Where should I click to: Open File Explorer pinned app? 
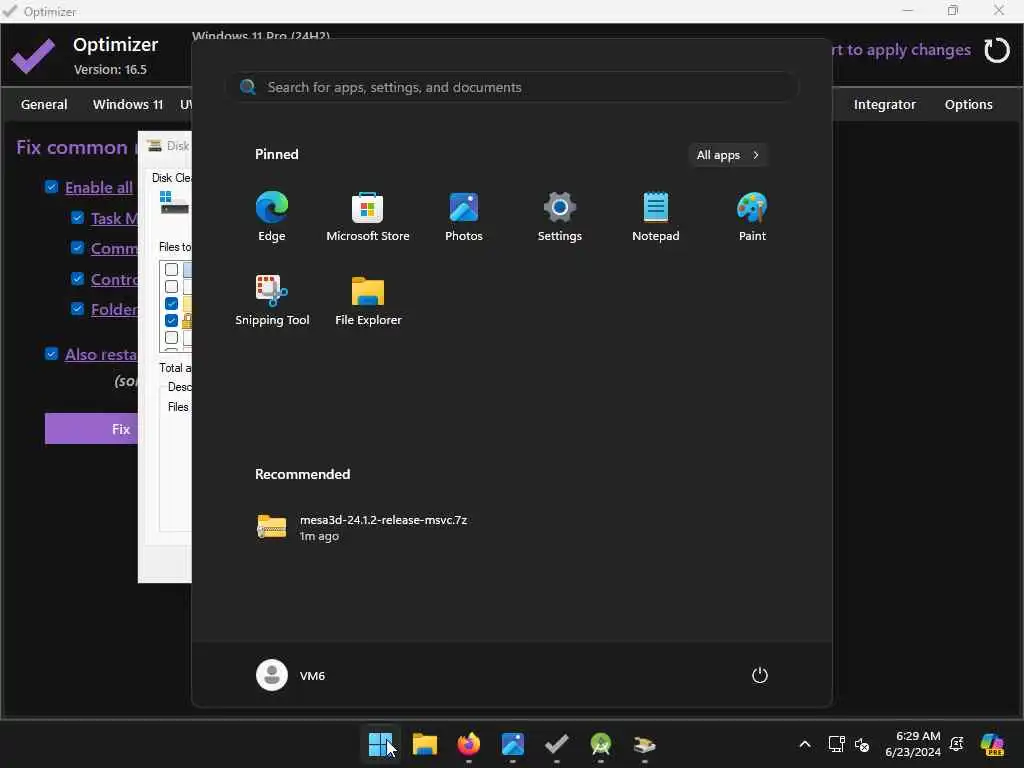(x=368, y=300)
